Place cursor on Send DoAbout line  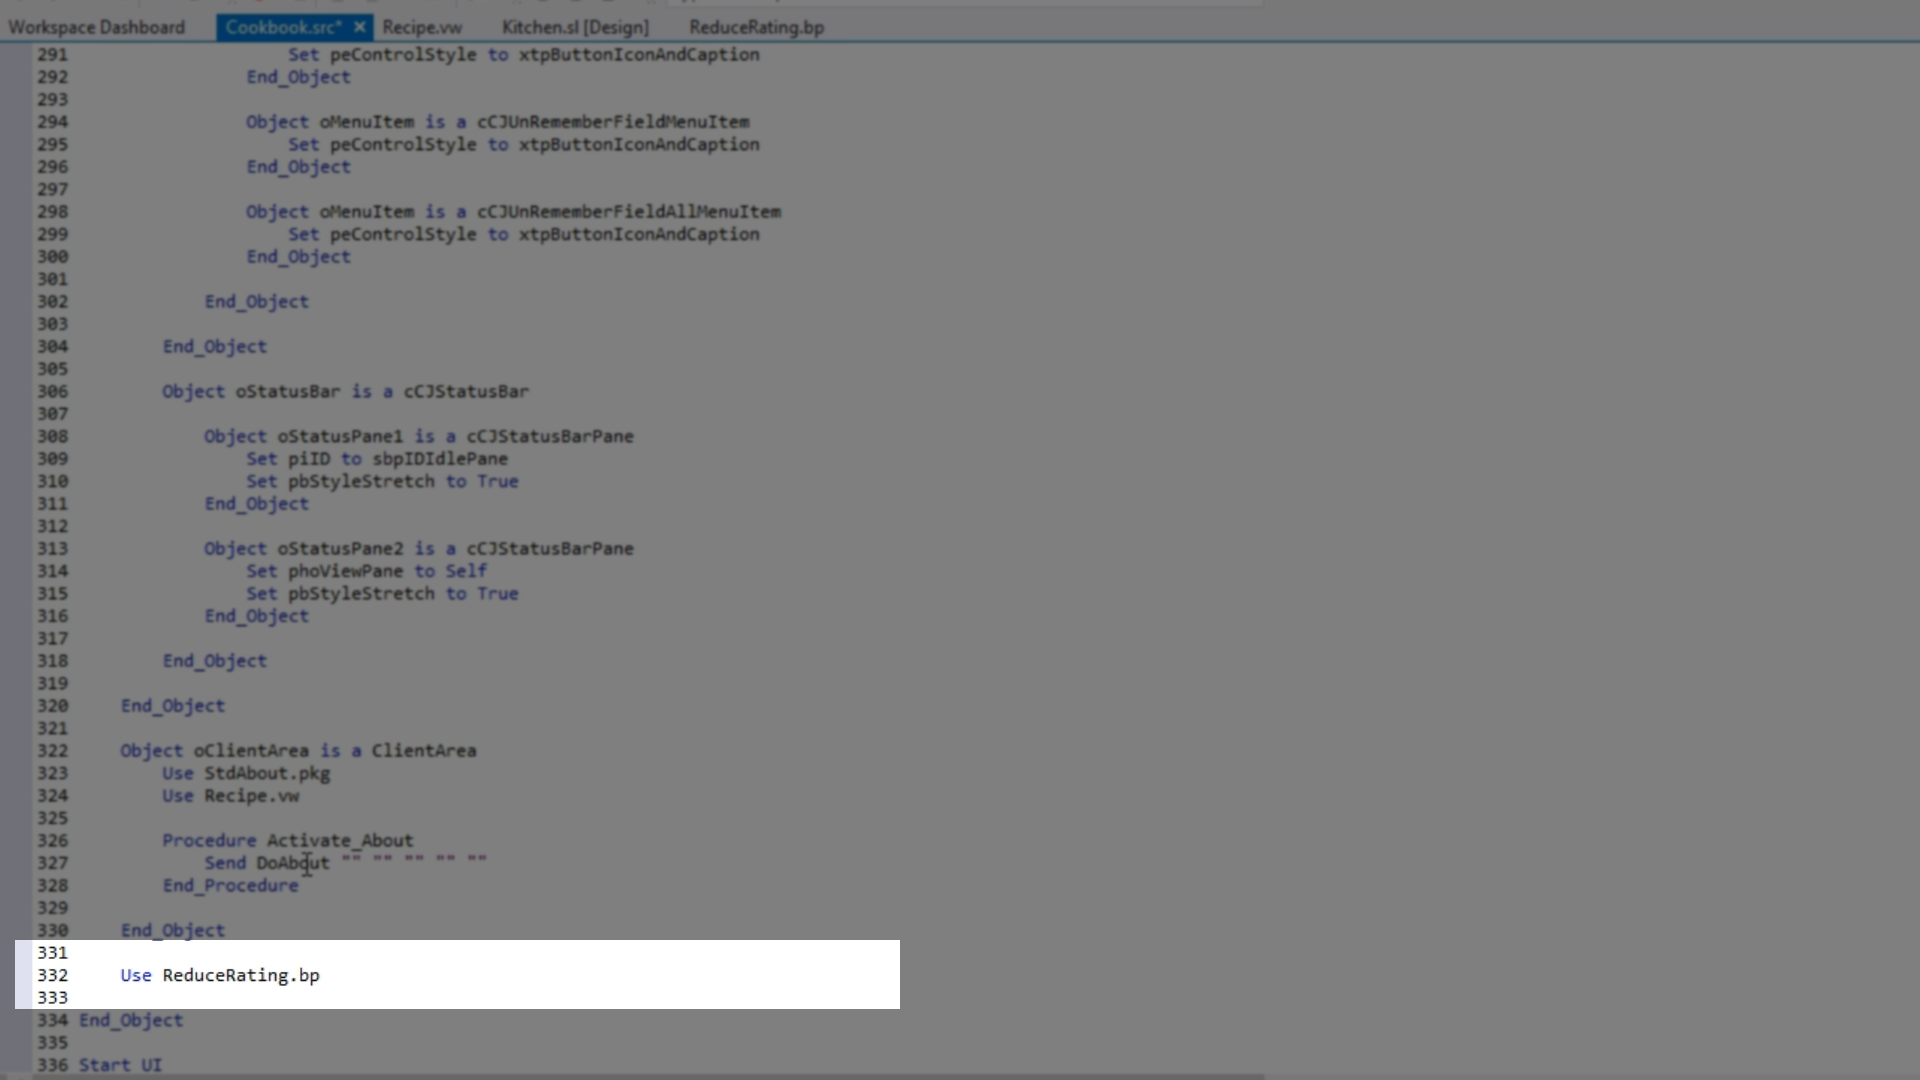pos(267,863)
